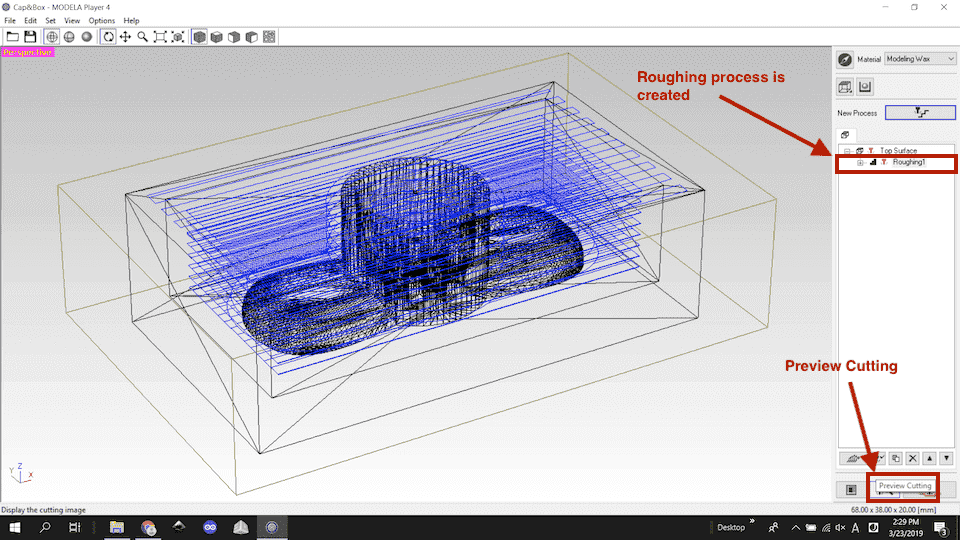
Task: Open the Set menu
Action: coord(50,21)
